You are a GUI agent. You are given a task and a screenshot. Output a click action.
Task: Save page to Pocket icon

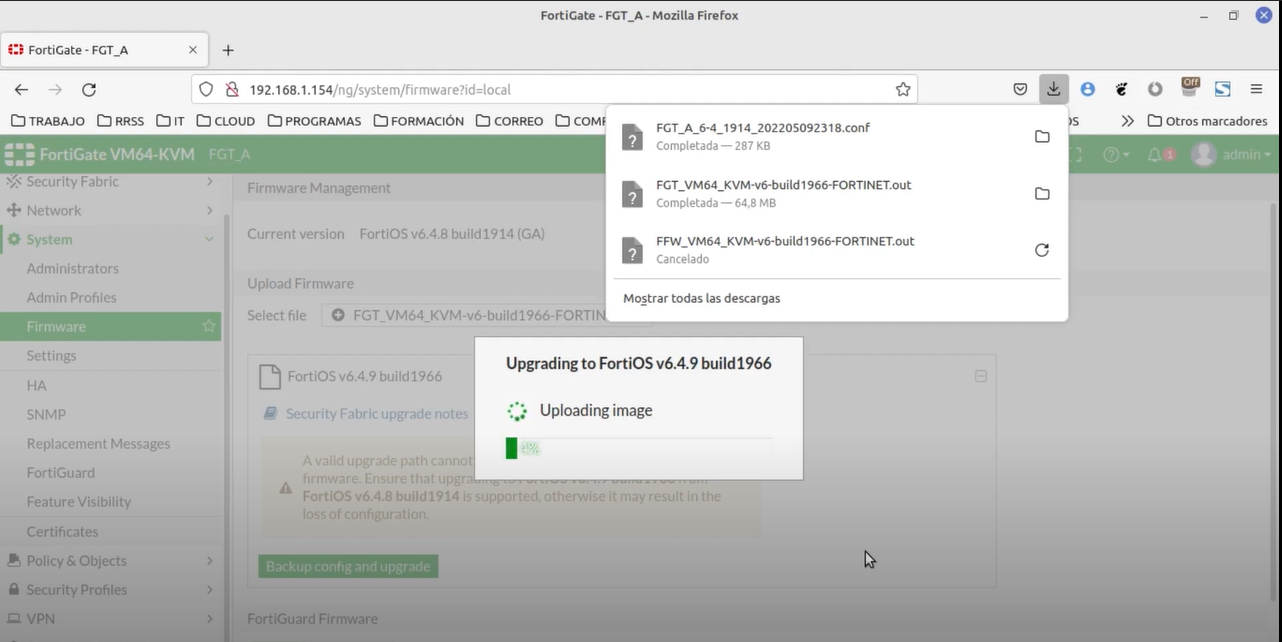pos(1020,89)
